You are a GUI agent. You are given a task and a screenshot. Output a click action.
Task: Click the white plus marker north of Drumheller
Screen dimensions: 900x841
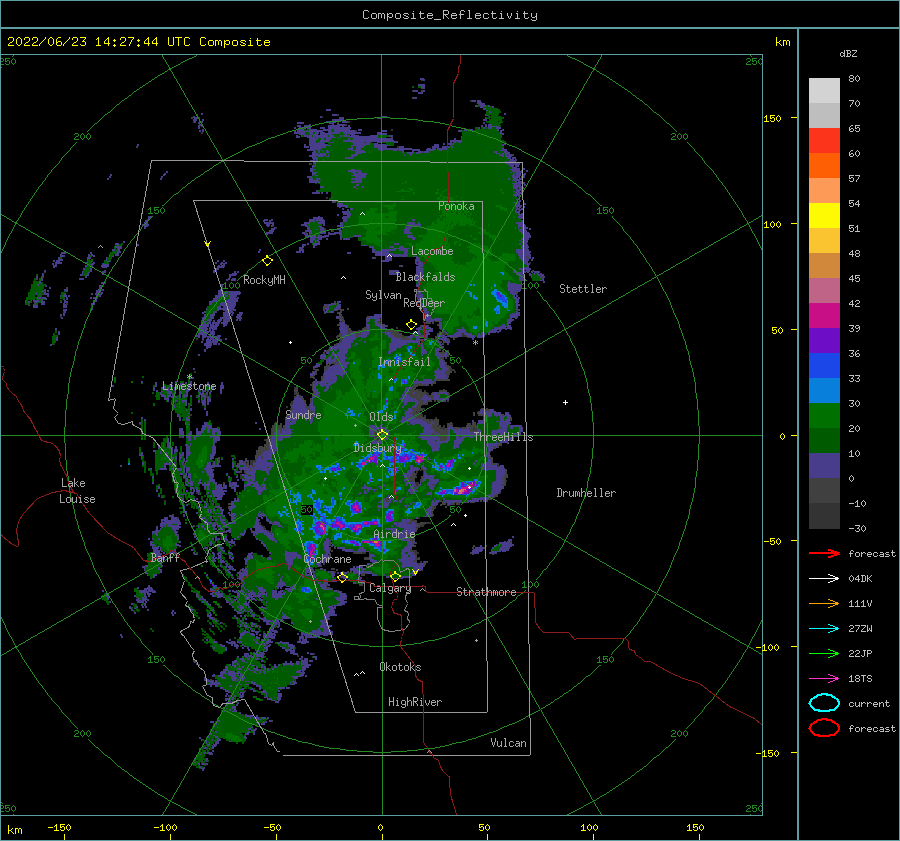pos(565,402)
